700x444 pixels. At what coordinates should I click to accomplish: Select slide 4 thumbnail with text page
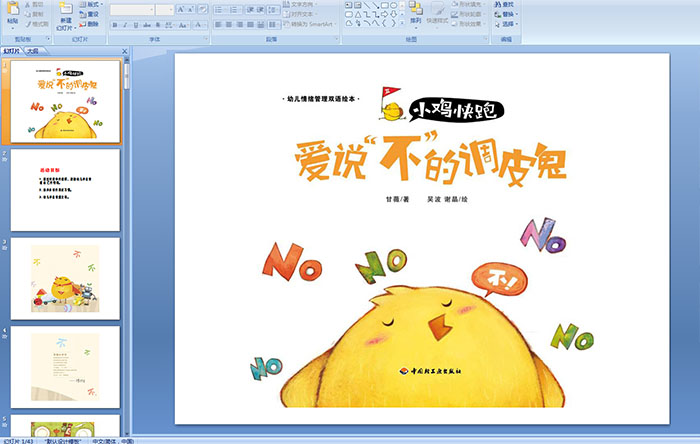[x=65, y=367]
